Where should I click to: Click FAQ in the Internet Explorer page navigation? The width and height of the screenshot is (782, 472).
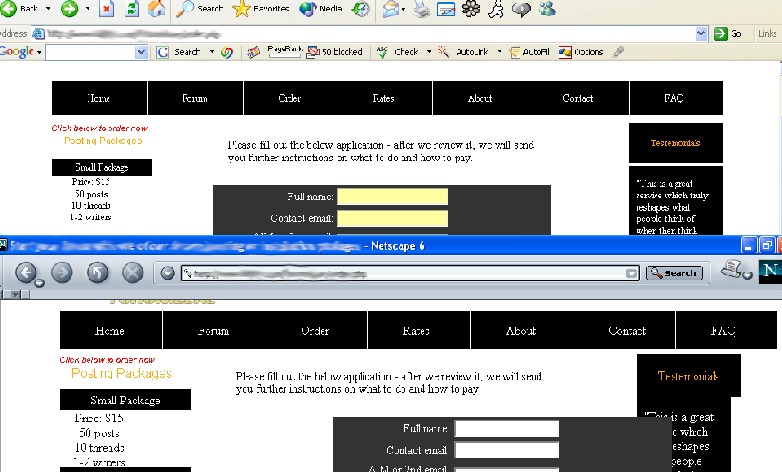point(674,98)
